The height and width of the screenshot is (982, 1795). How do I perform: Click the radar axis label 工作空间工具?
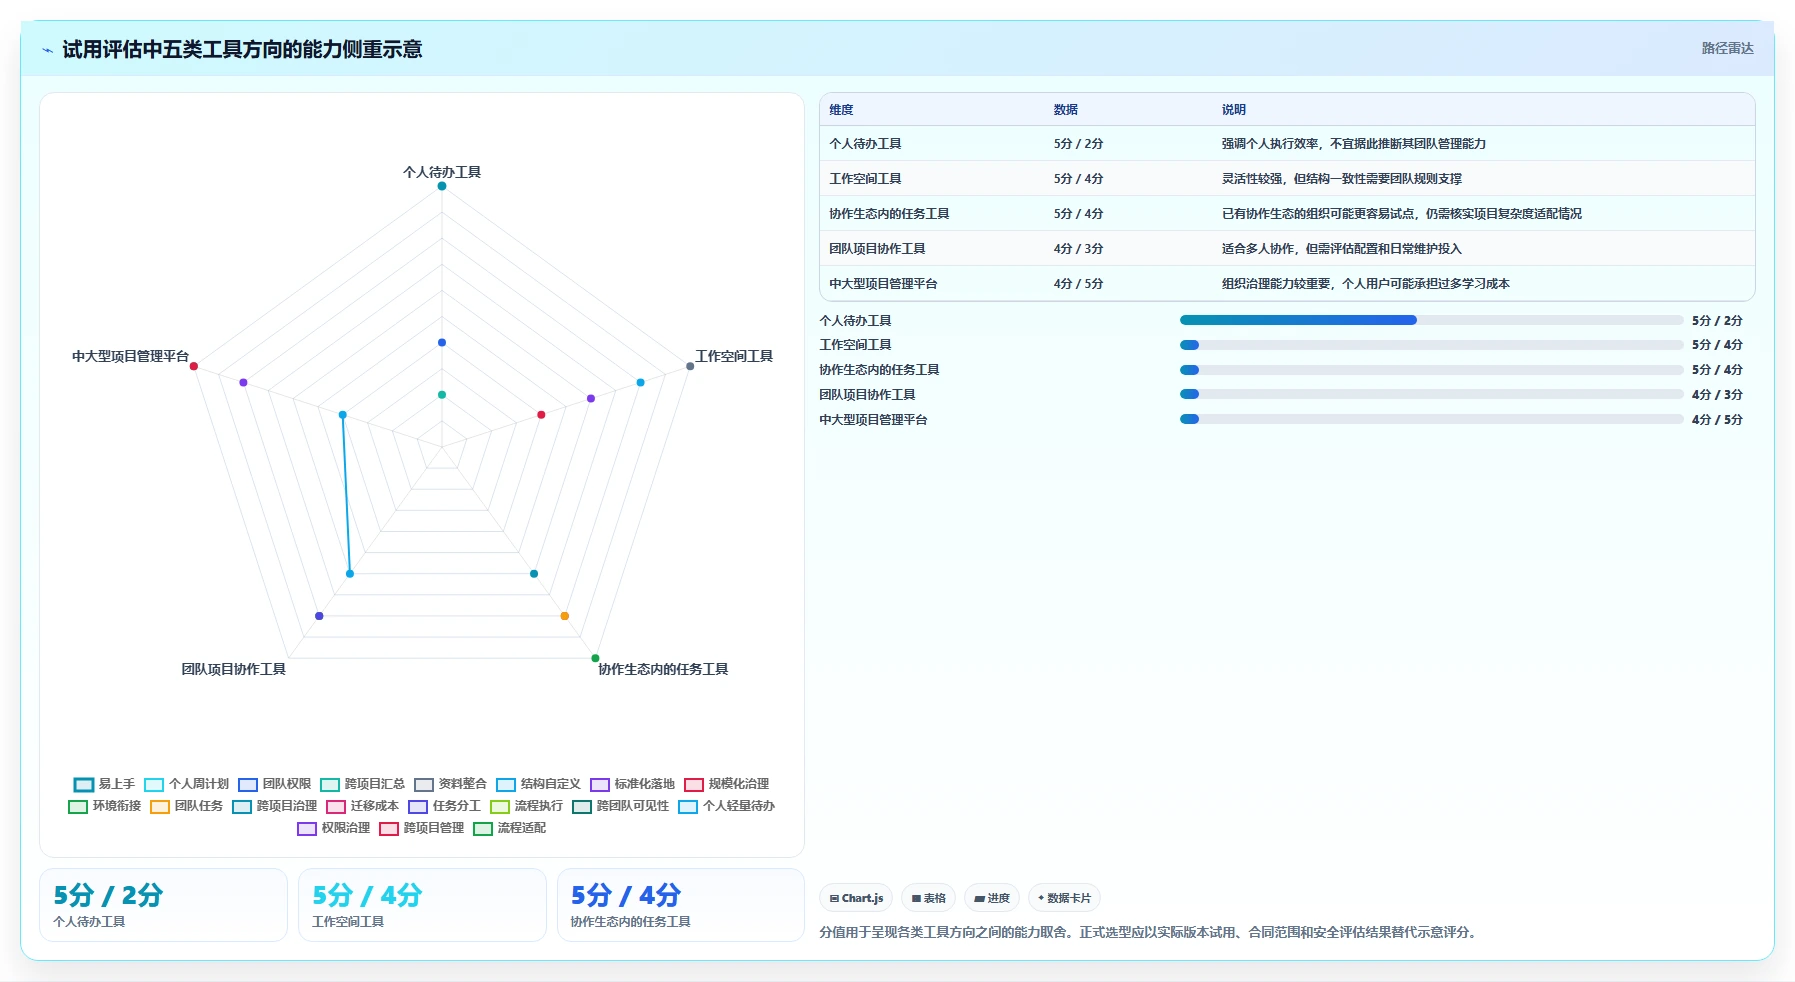point(734,356)
